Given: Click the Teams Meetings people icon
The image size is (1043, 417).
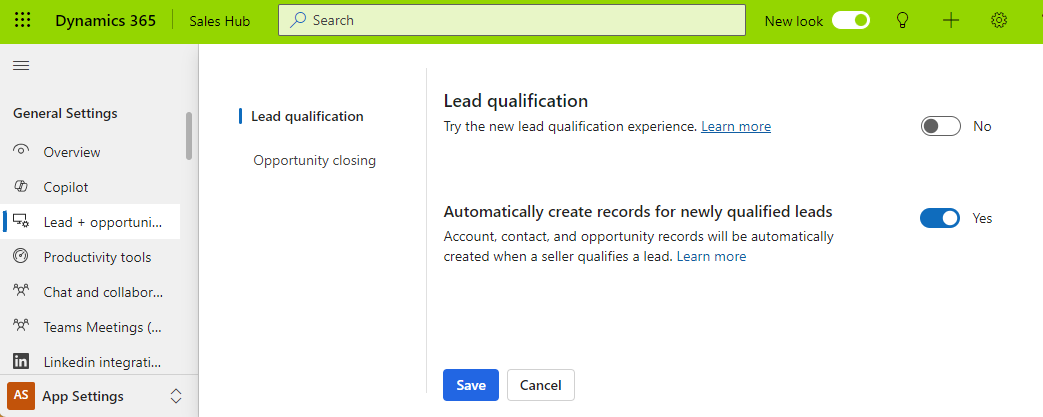Looking at the screenshot, I should click(x=21, y=326).
